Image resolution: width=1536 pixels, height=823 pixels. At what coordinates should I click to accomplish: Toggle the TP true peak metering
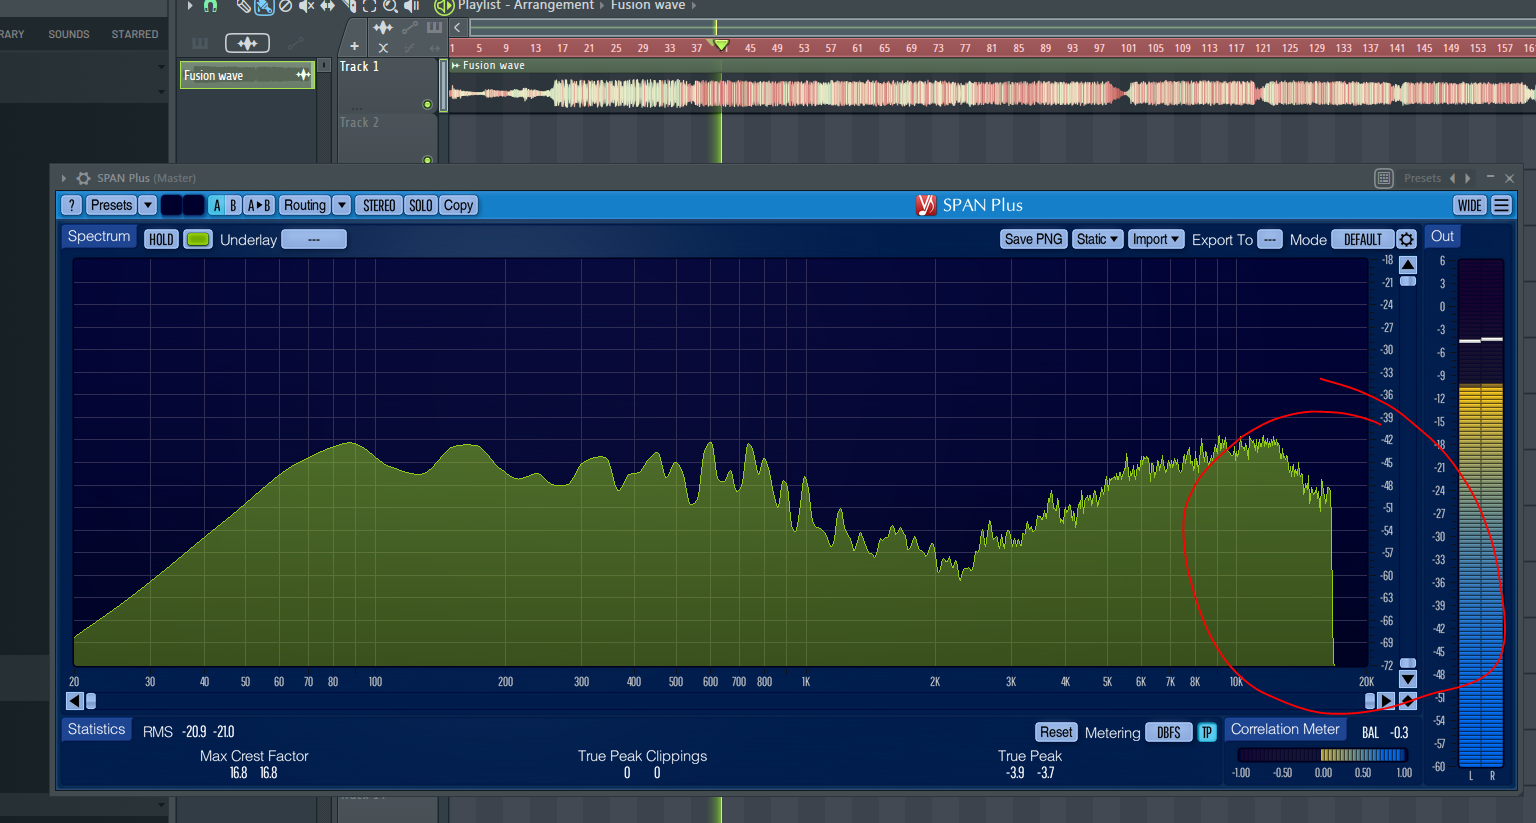pos(1206,732)
